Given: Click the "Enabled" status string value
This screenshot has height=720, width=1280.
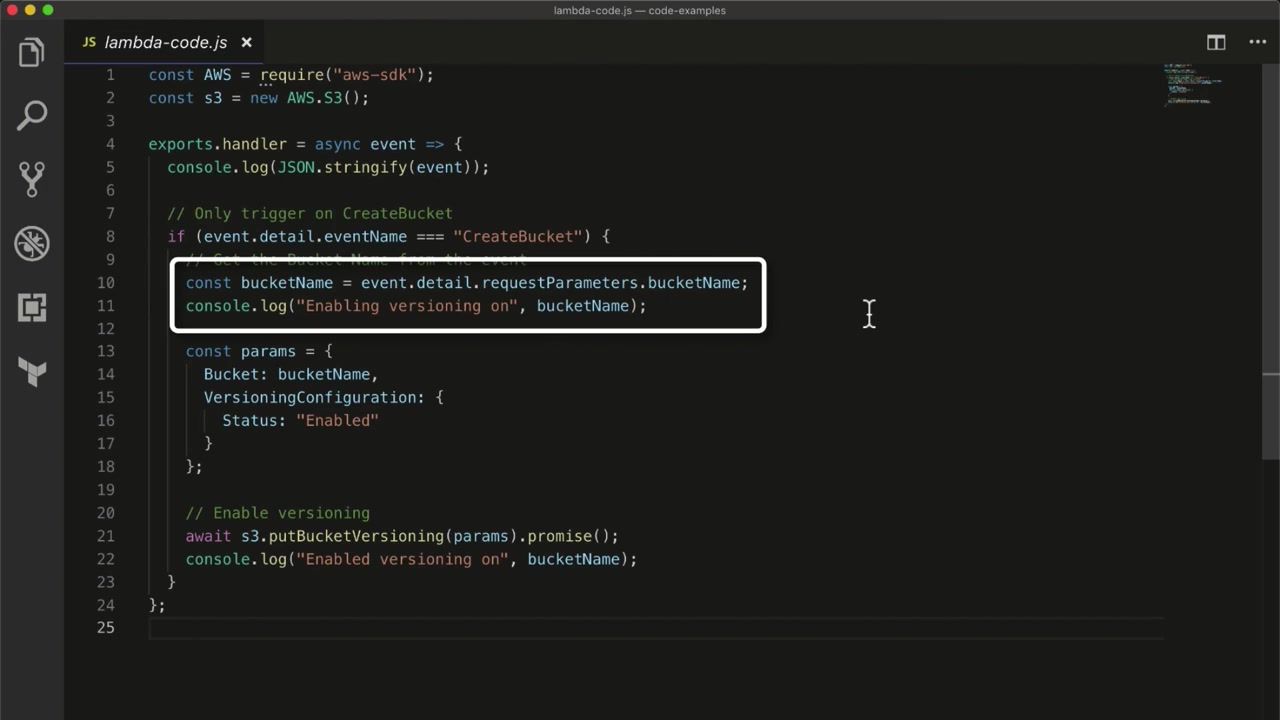Looking at the screenshot, I should tap(337, 421).
